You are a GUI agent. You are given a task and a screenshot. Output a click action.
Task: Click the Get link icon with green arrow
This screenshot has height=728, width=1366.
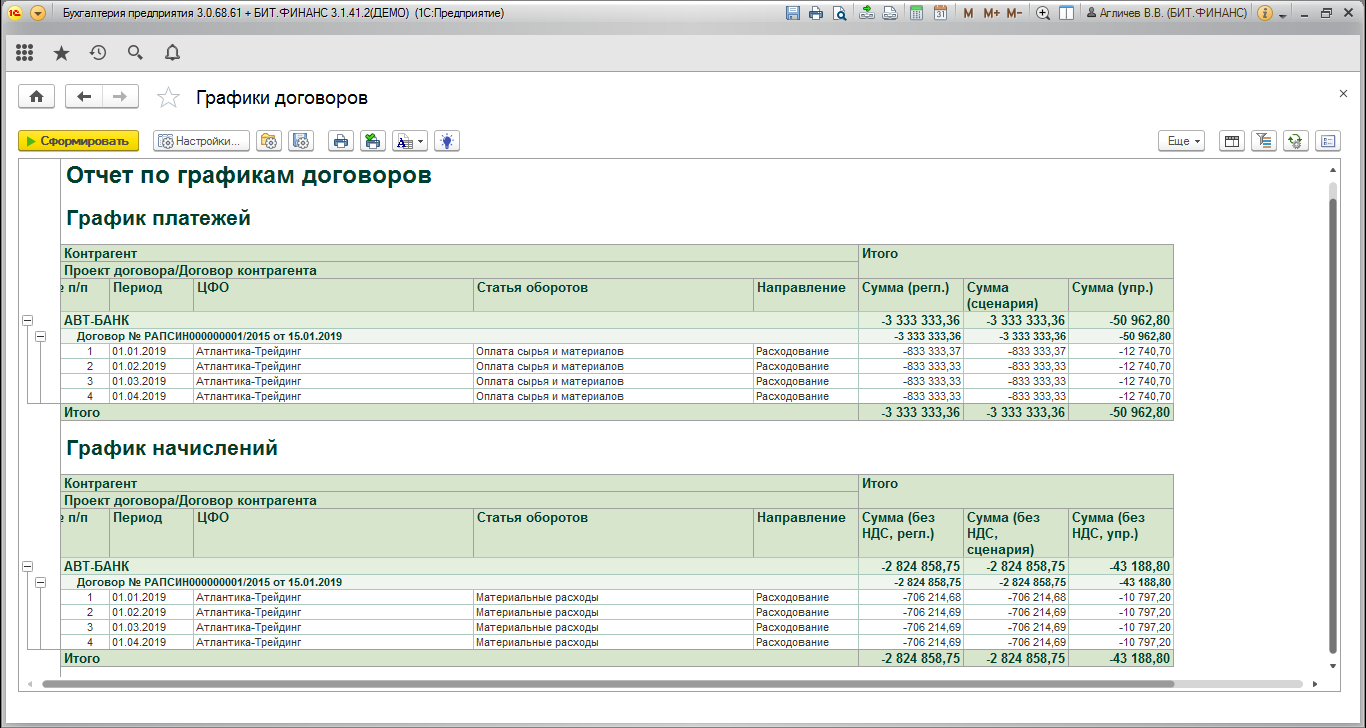[x=866, y=13]
